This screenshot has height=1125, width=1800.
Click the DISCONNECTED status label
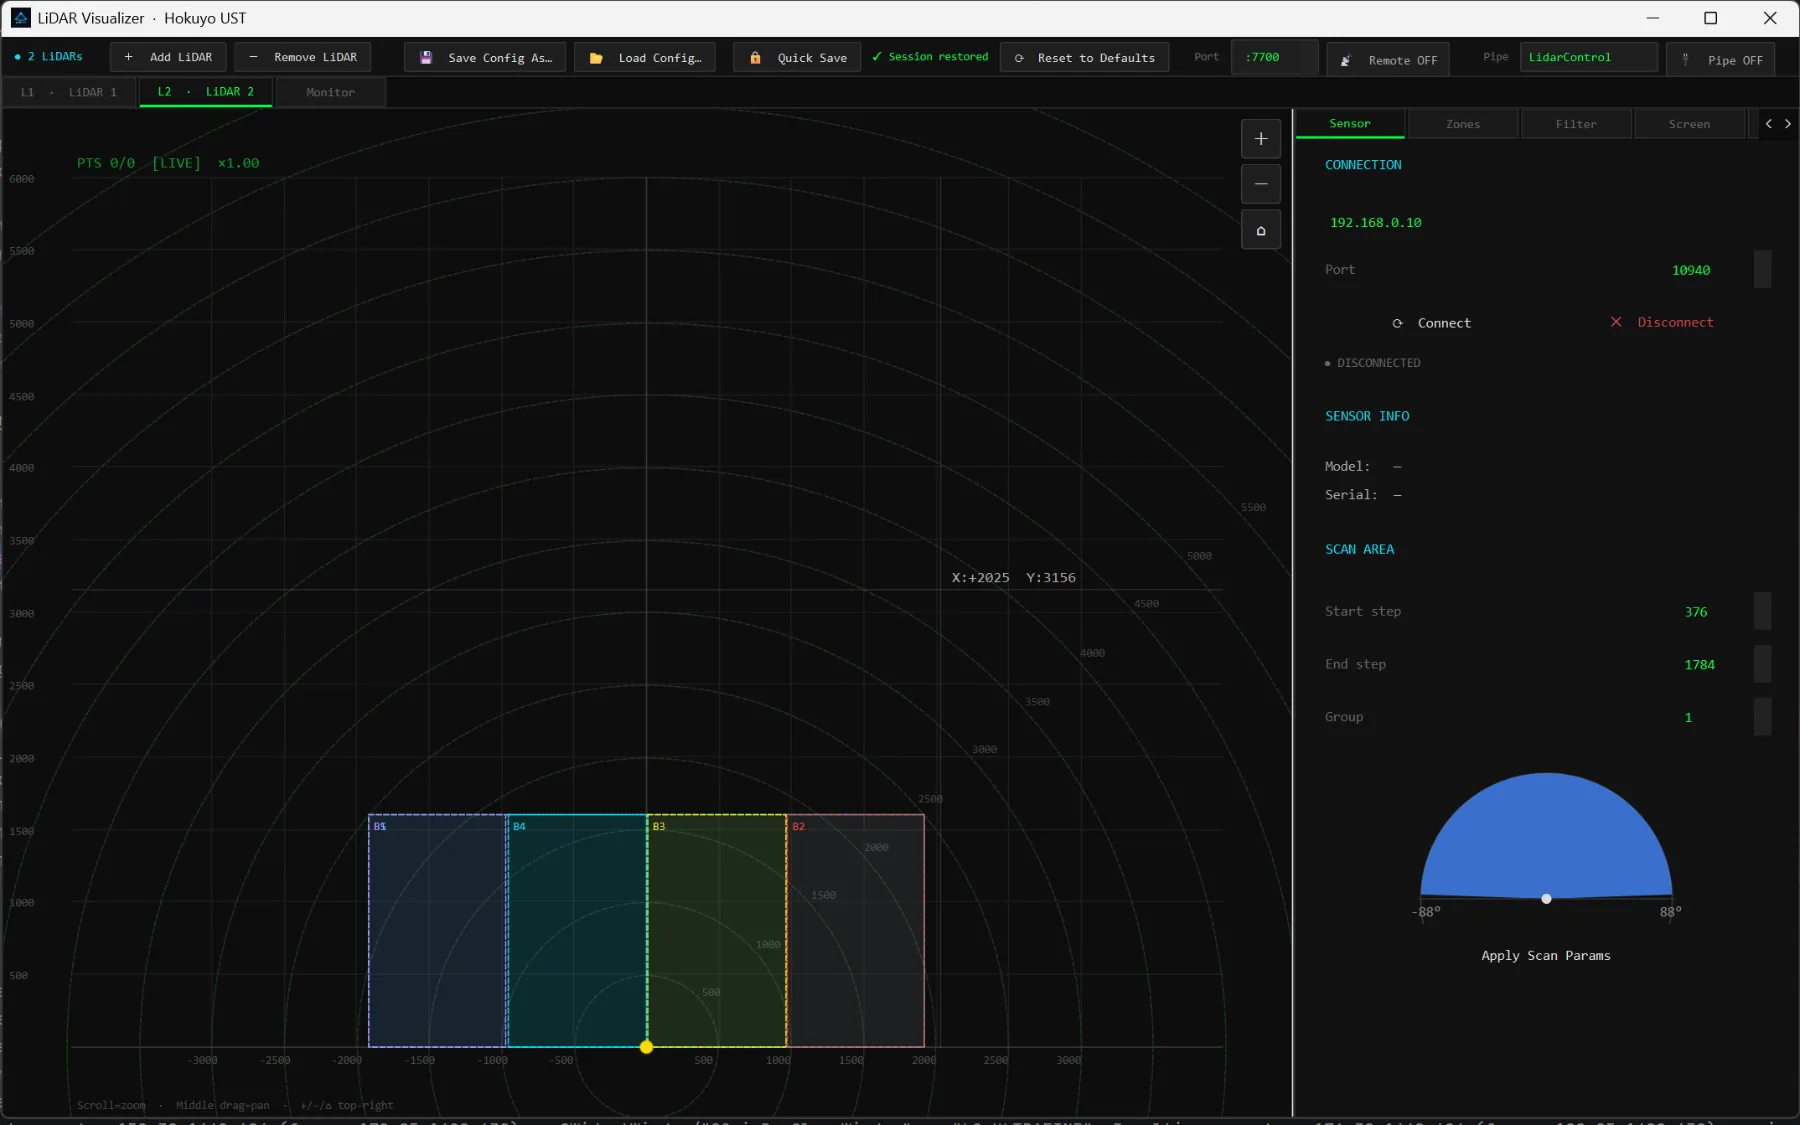pyautogui.click(x=1373, y=363)
